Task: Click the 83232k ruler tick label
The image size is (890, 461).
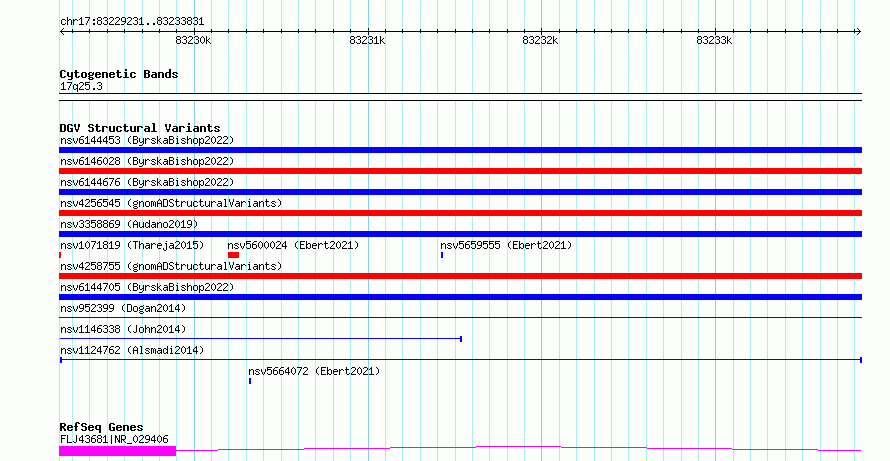Action: click(x=540, y=40)
